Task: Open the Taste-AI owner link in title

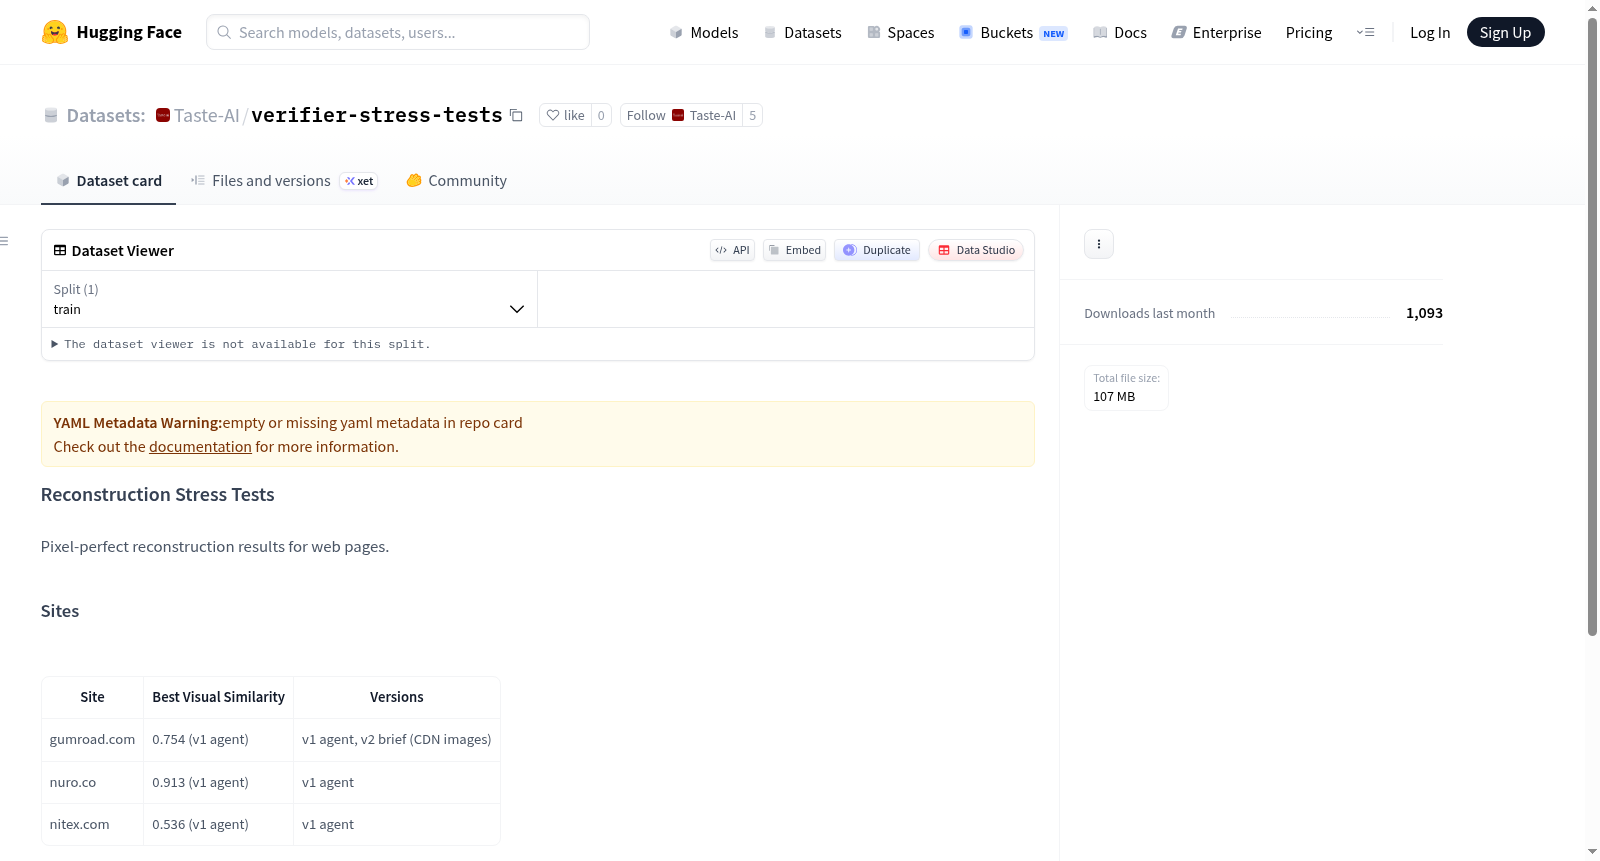Action: coord(207,115)
